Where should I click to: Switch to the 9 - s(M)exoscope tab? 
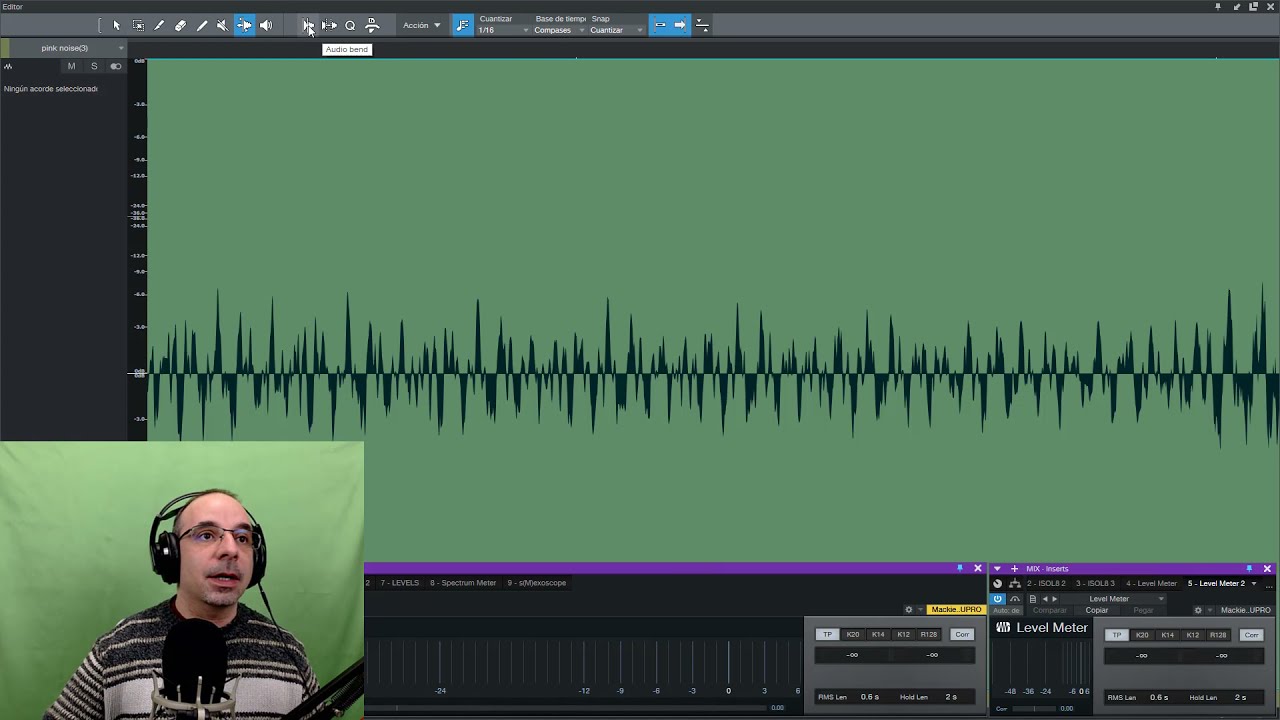click(536, 583)
